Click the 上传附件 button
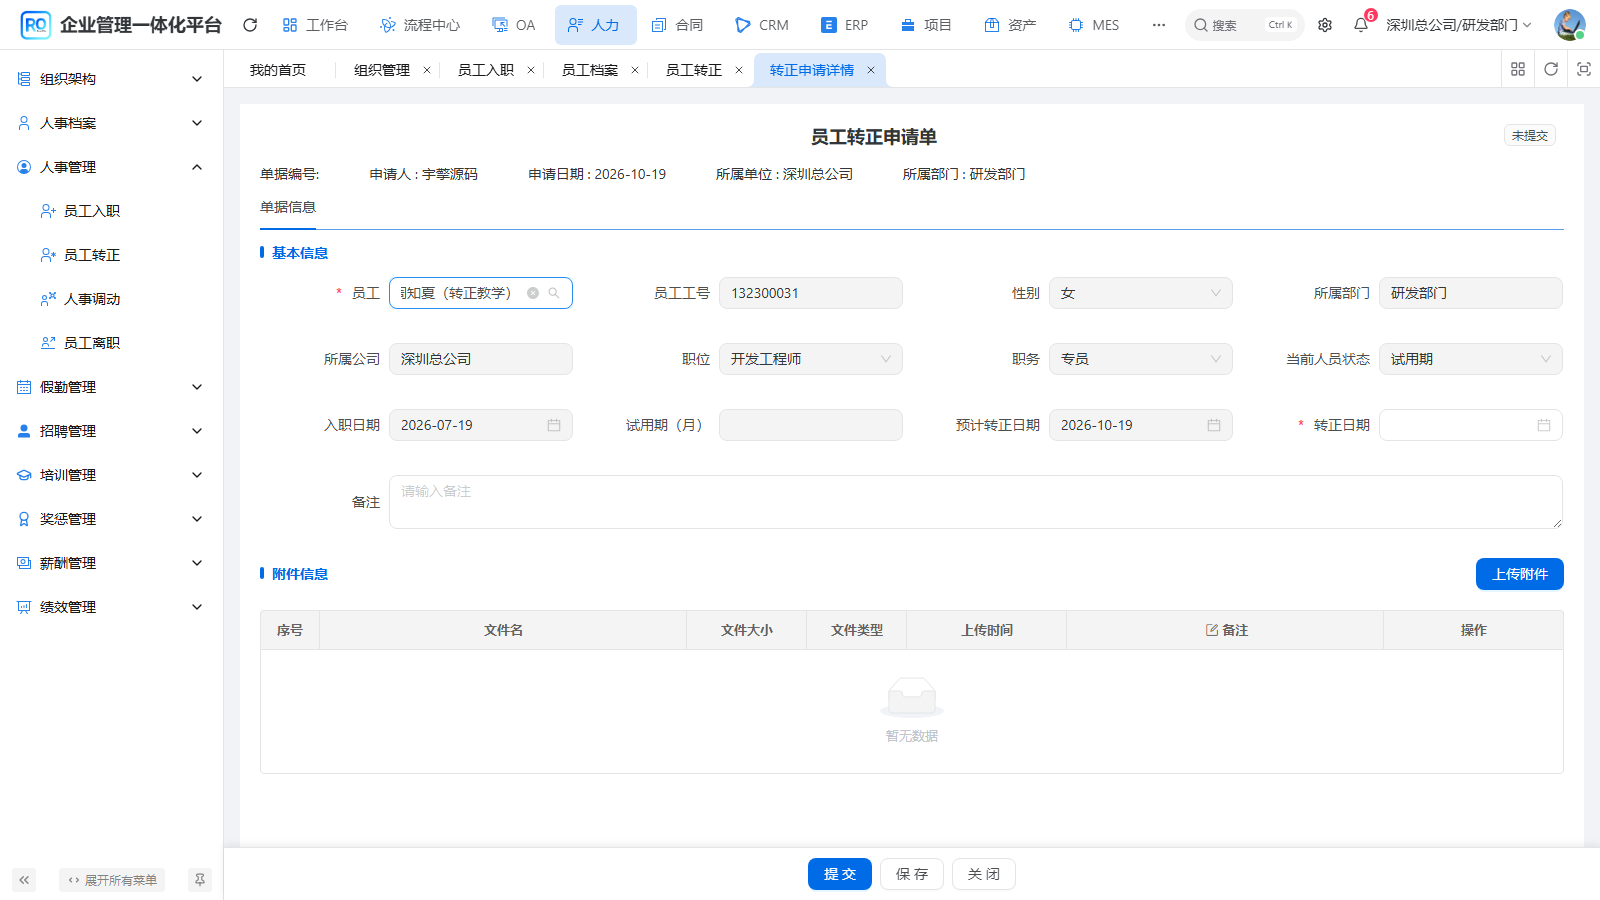The image size is (1600, 900). click(1520, 574)
